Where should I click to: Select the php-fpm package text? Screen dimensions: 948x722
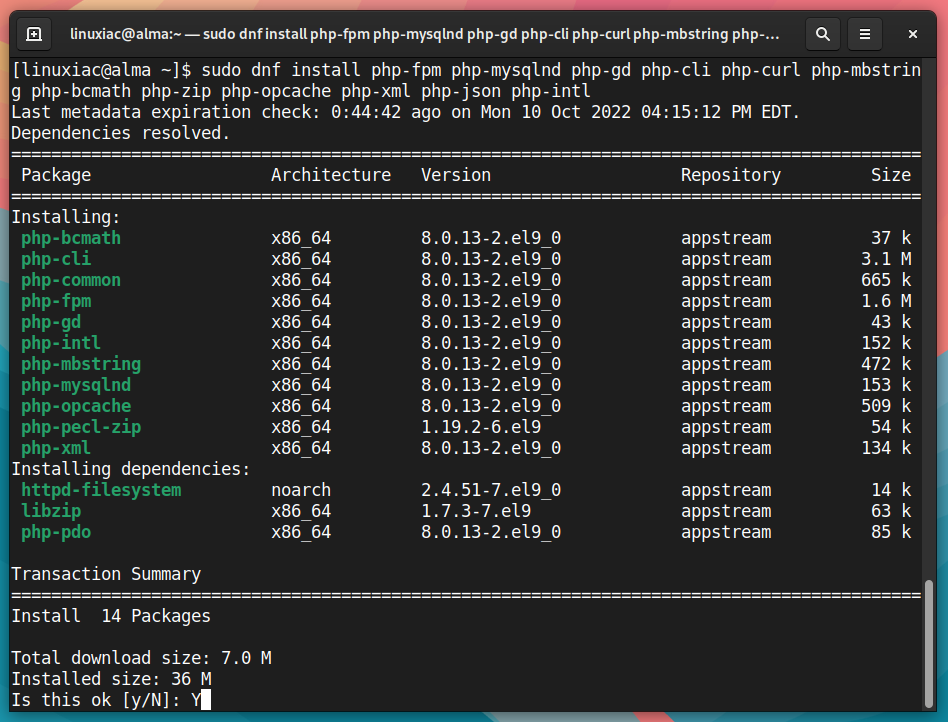pos(56,301)
